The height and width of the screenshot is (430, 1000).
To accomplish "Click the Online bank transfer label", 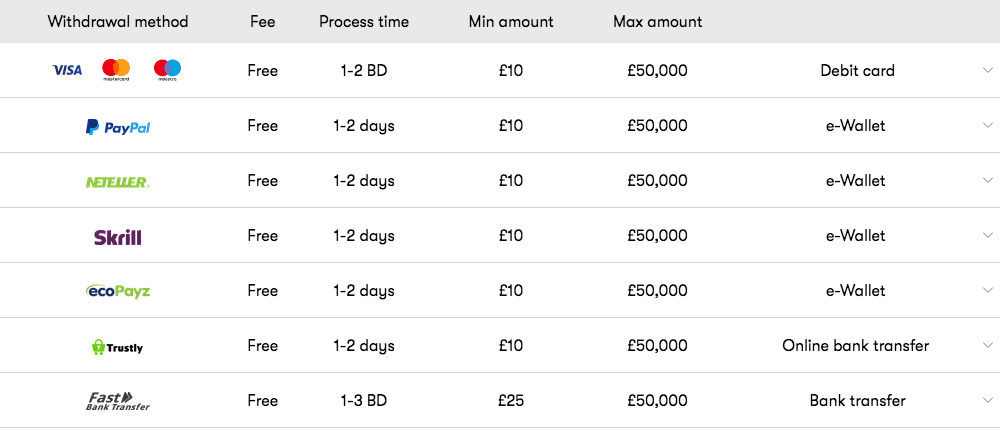I will [x=856, y=346].
